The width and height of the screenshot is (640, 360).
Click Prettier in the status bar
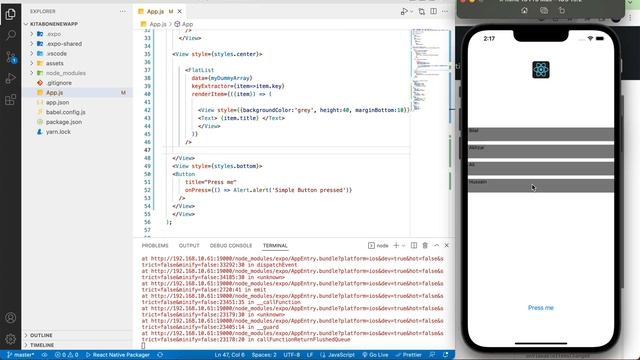pos(409,355)
